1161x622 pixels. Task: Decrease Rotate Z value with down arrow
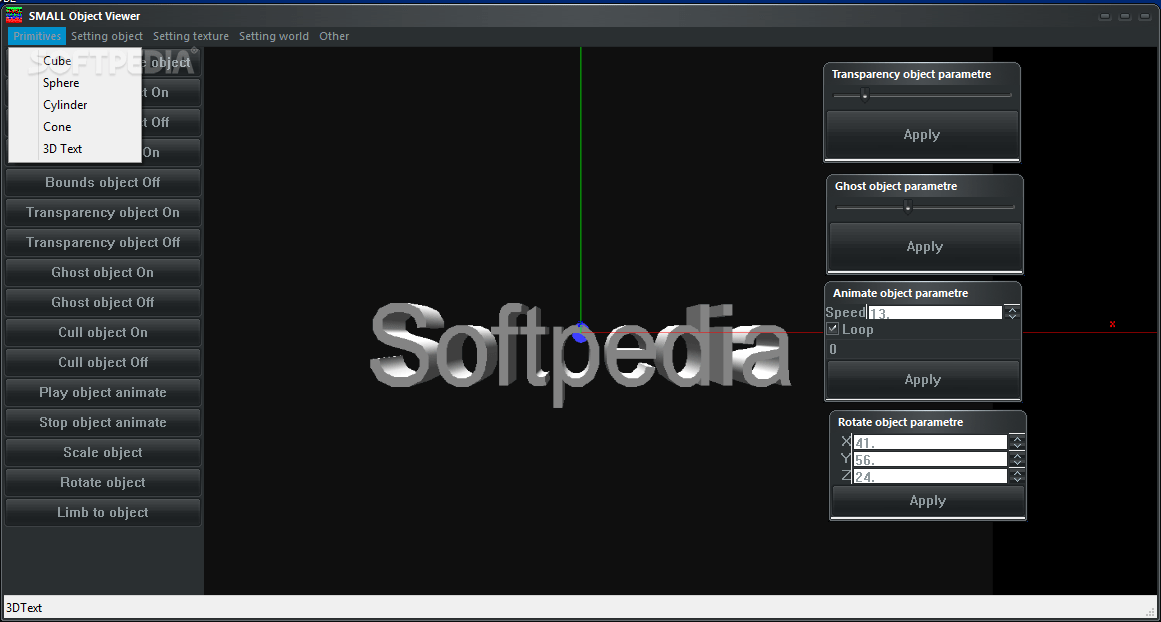1017,480
